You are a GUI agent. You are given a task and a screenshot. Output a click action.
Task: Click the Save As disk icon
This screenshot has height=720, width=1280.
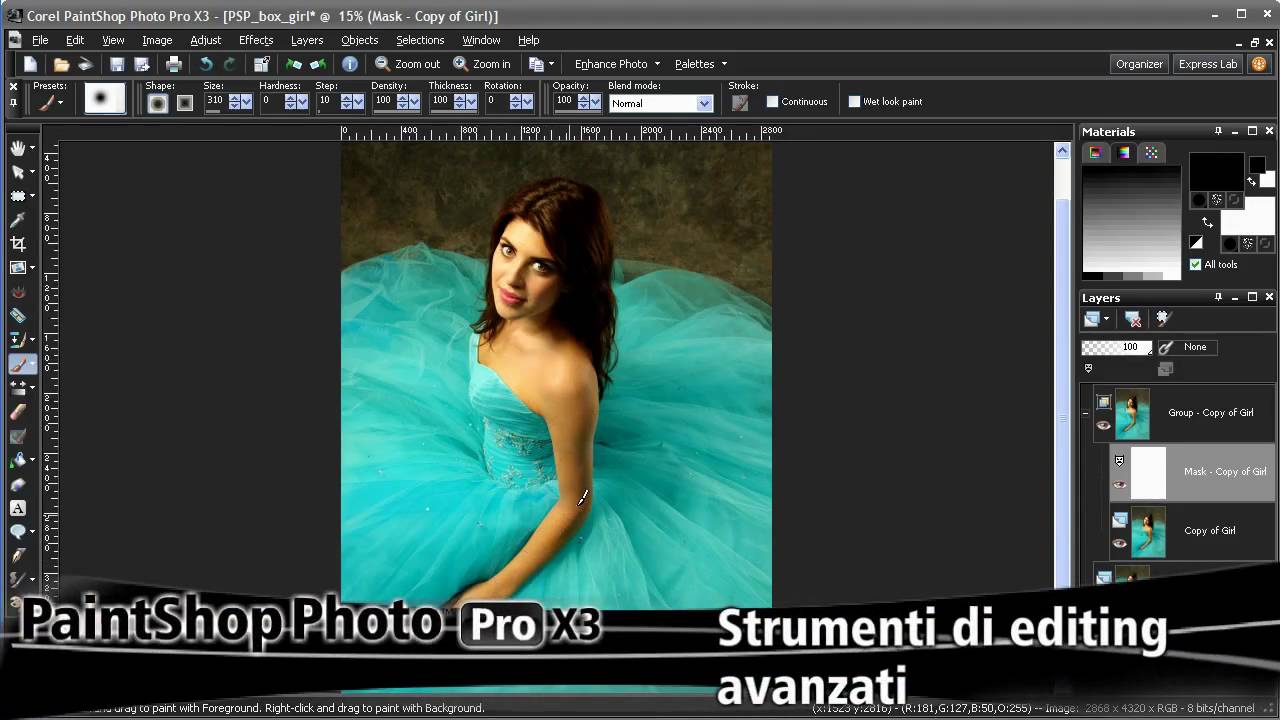[x=142, y=64]
